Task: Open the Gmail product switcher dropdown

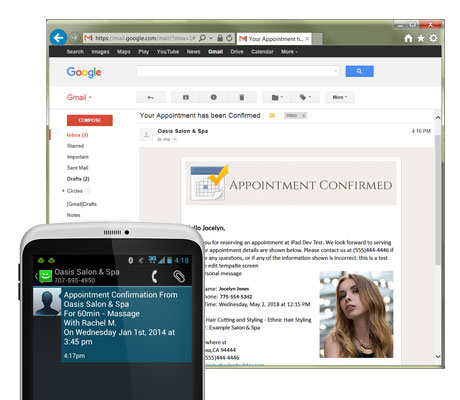Action: [x=79, y=97]
